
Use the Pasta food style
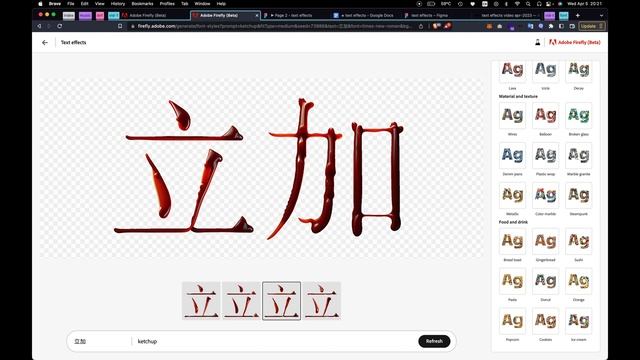click(x=512, y=282)
